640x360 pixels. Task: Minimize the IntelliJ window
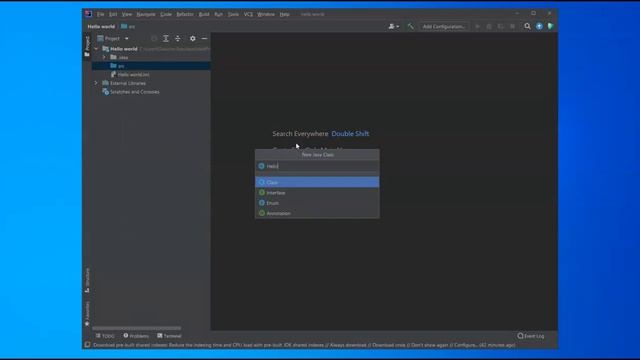point(517,13)
